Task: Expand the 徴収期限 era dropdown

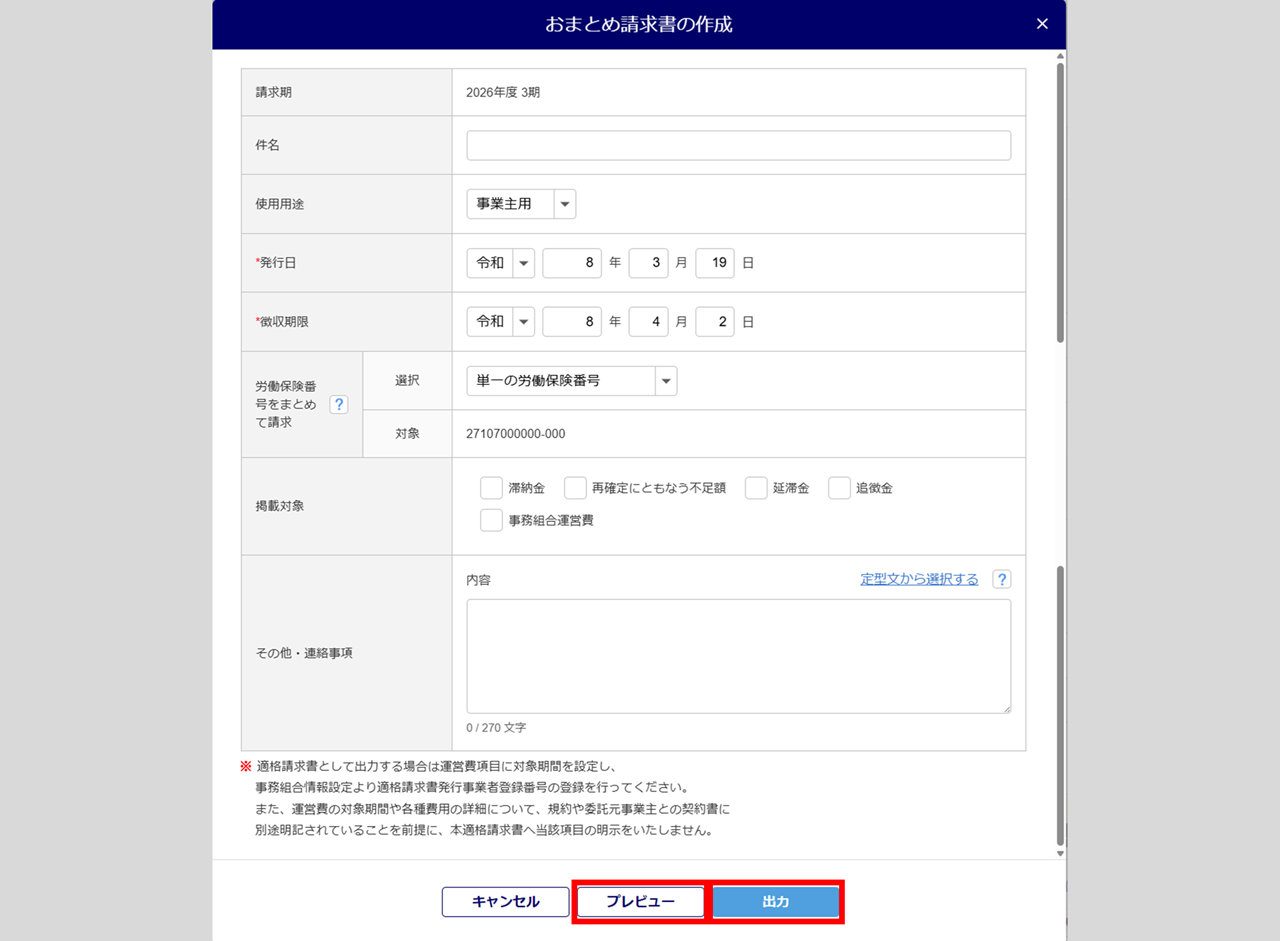Action: pyautogui.click(x=501, y=322)
